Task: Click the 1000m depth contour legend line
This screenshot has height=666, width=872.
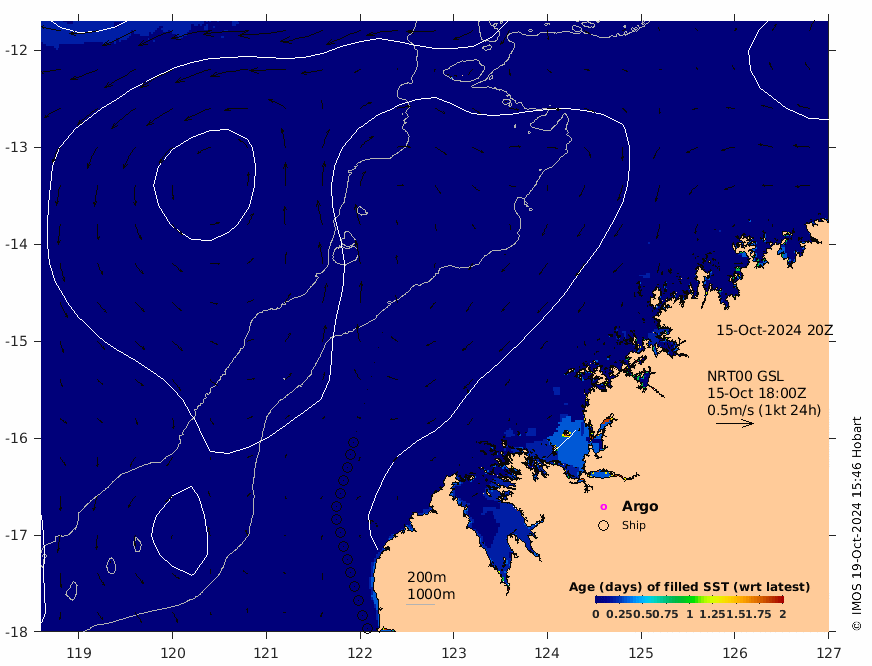Action: click(420, 605)
